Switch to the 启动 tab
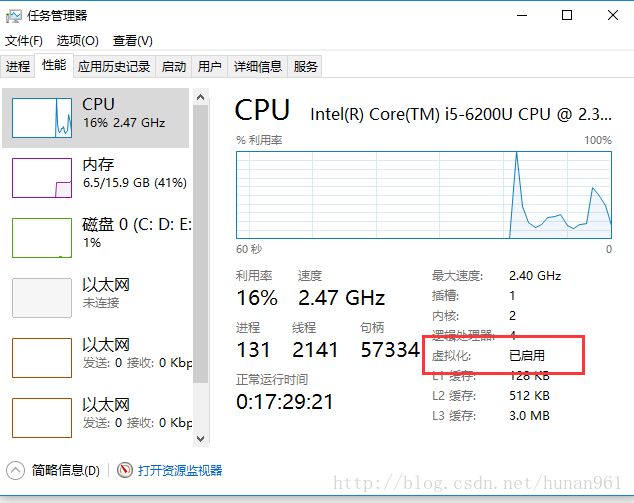 pos(174,67)
